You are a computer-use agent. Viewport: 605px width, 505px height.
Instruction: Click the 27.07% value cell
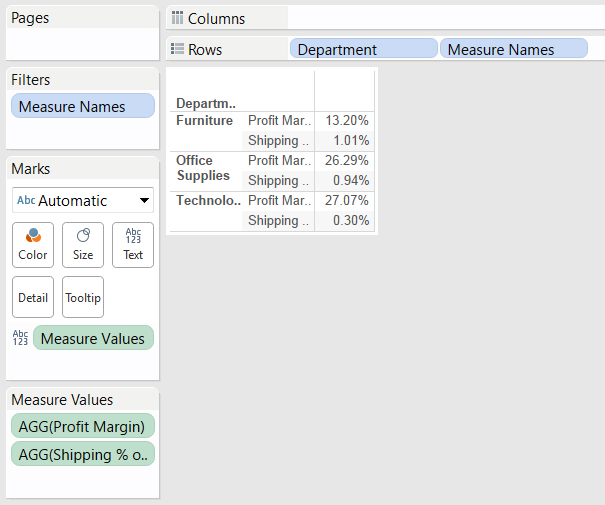[346, 200]
